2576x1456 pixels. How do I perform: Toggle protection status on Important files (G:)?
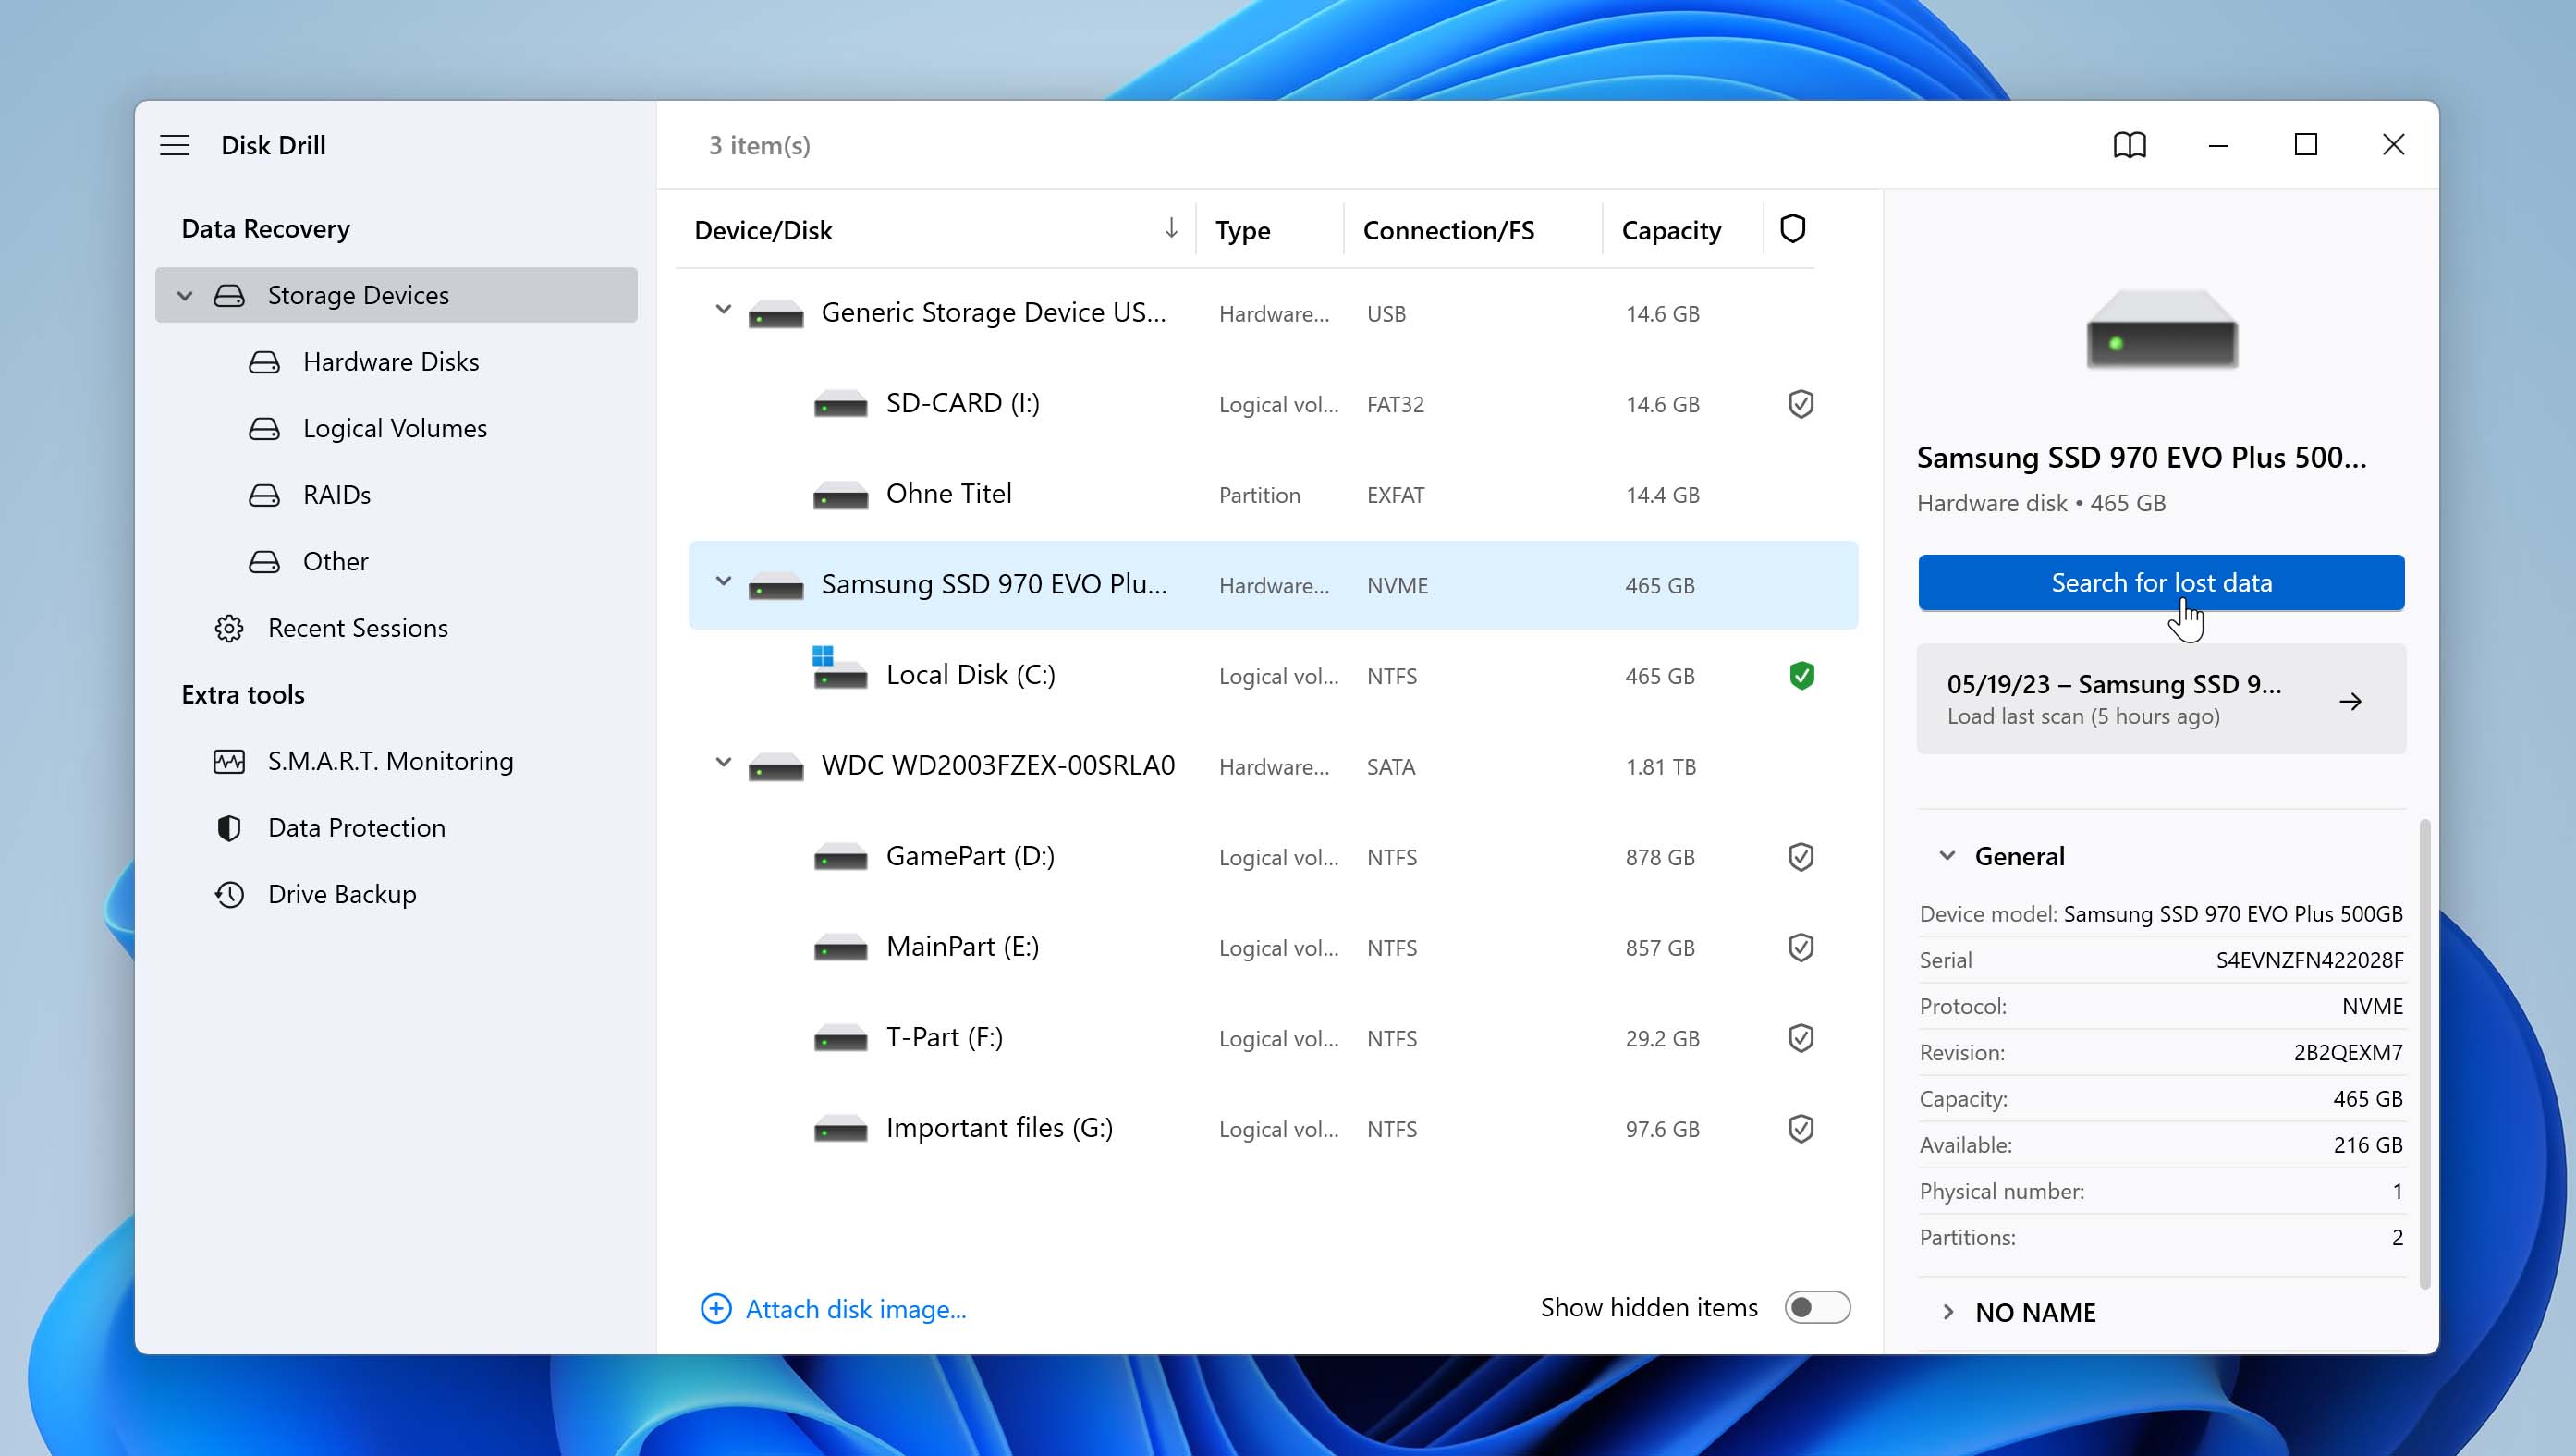(x=1801, y=1129)
